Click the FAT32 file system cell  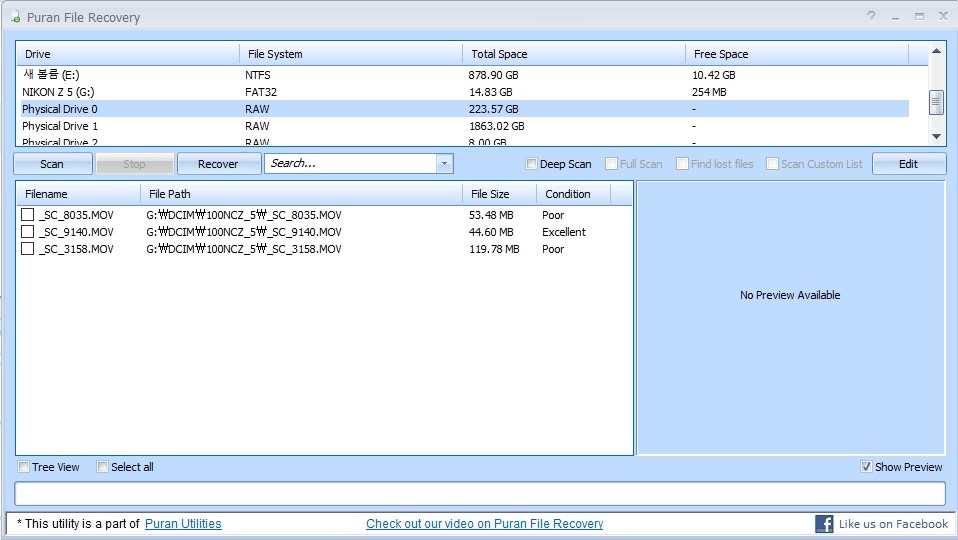[261, 92]
